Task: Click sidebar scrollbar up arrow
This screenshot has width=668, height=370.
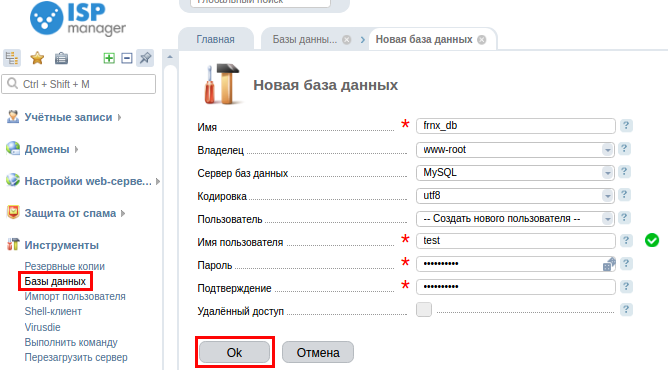Action: pos(170,57)
